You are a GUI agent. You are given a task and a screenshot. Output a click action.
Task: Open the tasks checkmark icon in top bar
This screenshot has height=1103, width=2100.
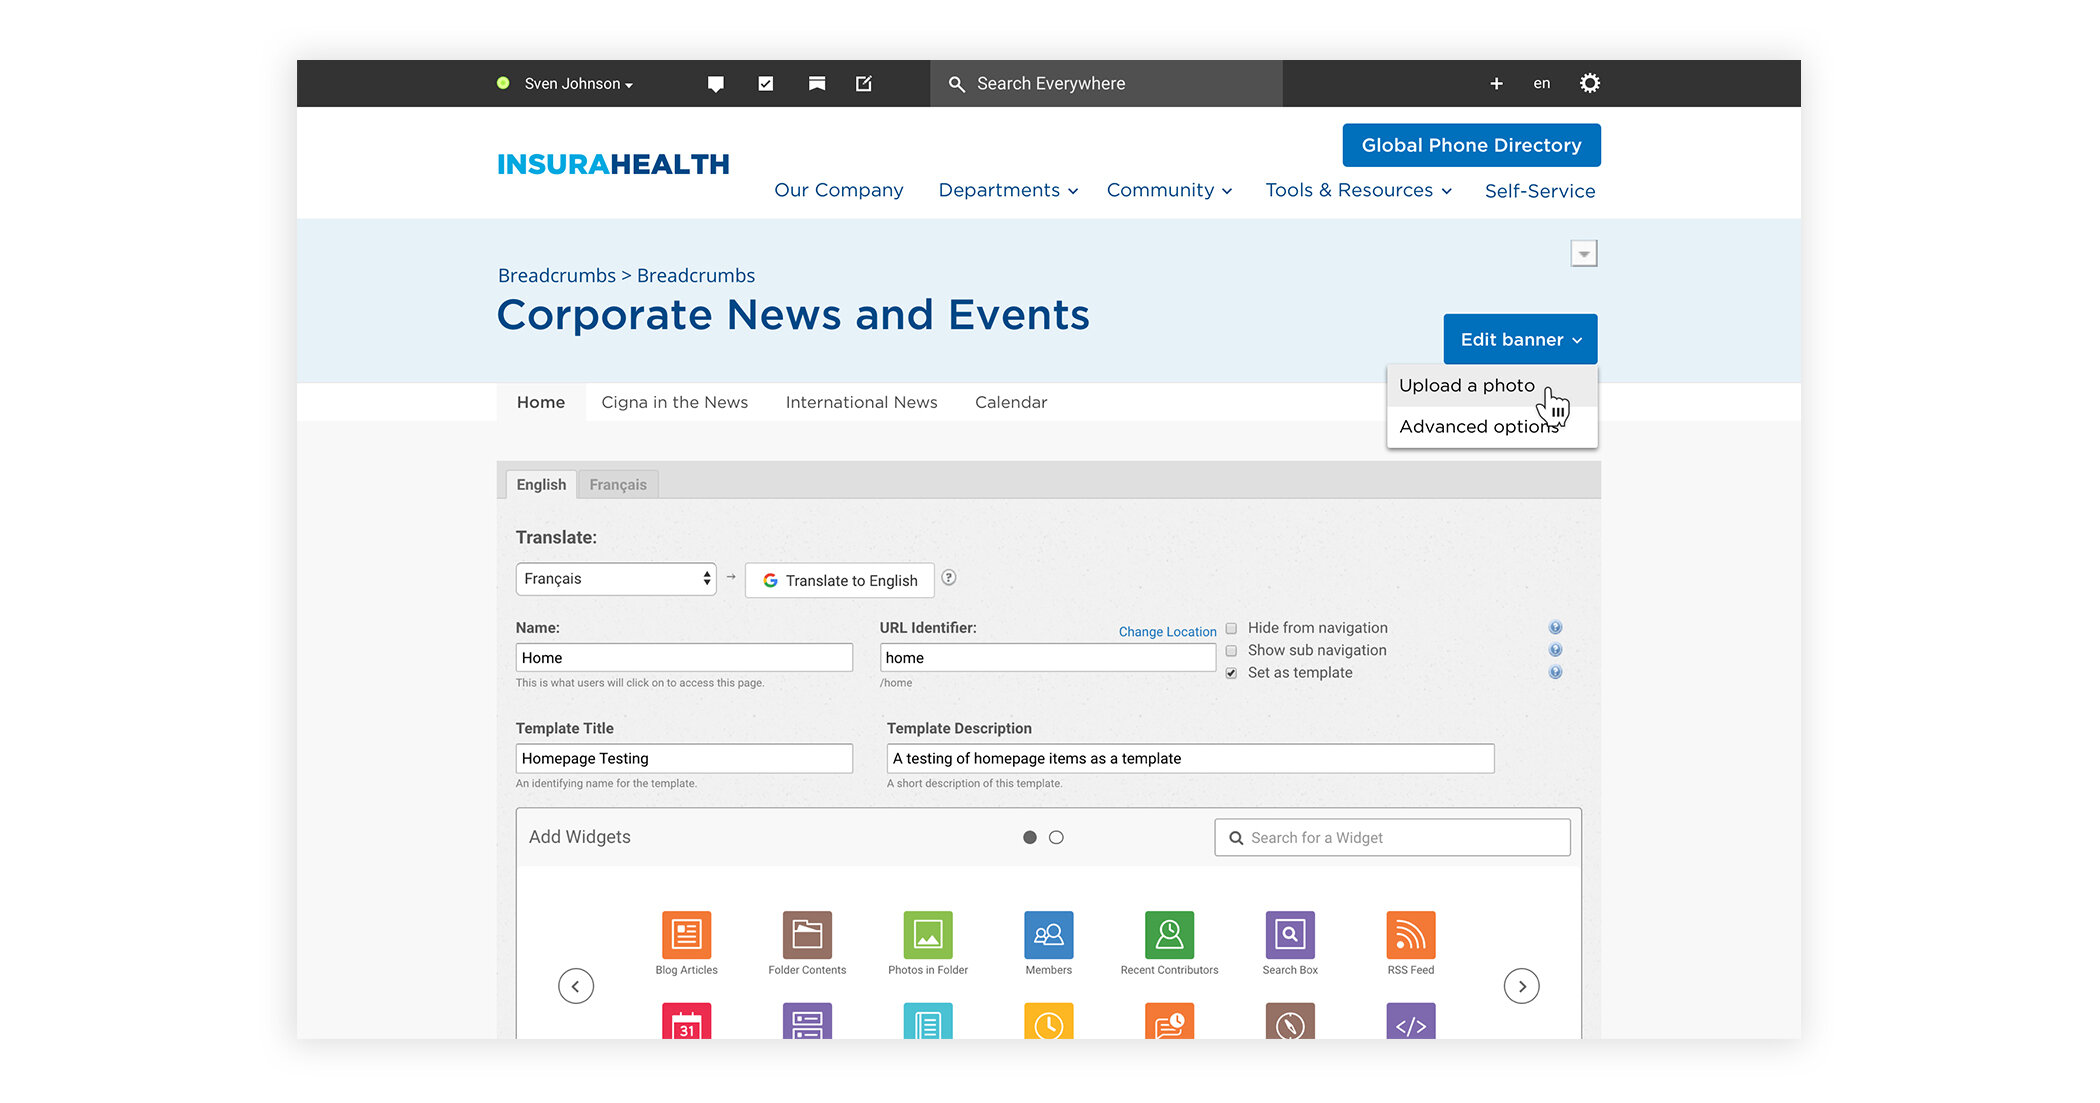766,84
